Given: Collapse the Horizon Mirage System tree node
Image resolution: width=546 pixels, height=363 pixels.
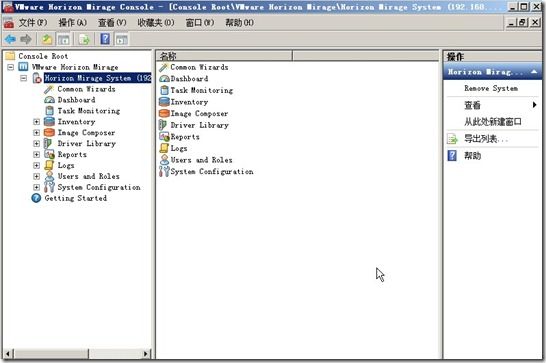Looking at the screenshot, I should click(x=23, y=78).
